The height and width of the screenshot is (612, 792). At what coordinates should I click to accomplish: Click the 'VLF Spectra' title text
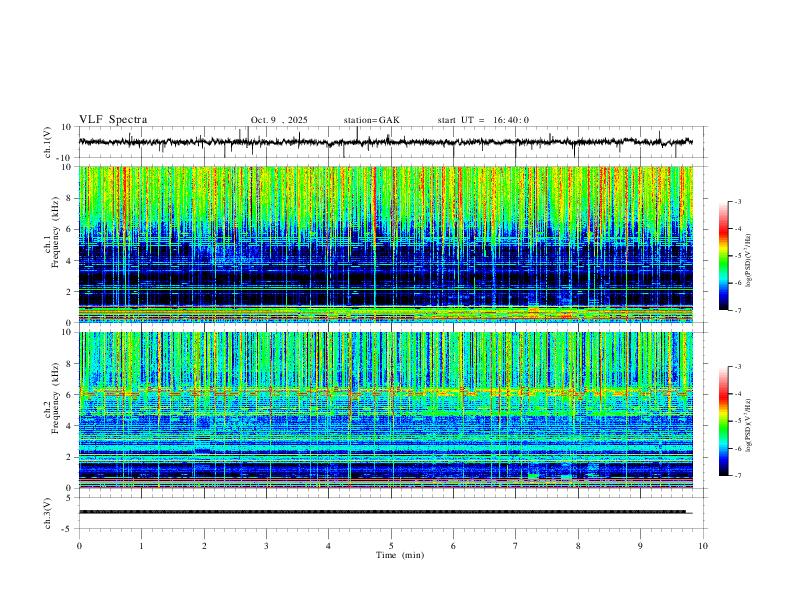[113, 120]
